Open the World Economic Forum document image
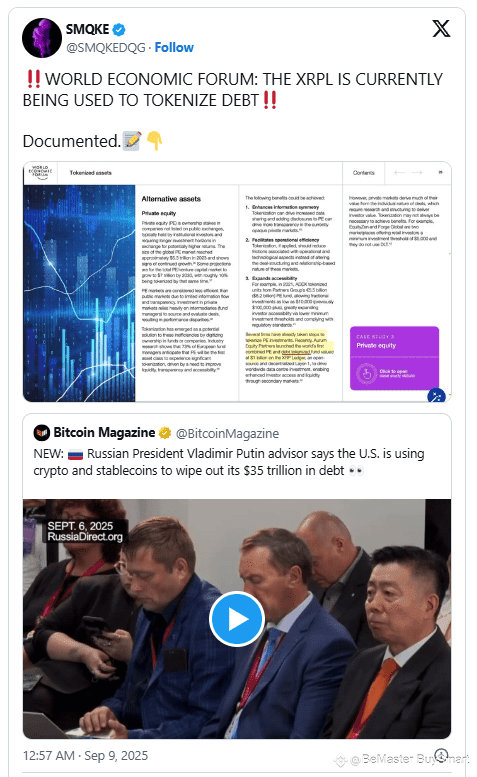Viewport: 477px width, 777px height. click(237, 281)
